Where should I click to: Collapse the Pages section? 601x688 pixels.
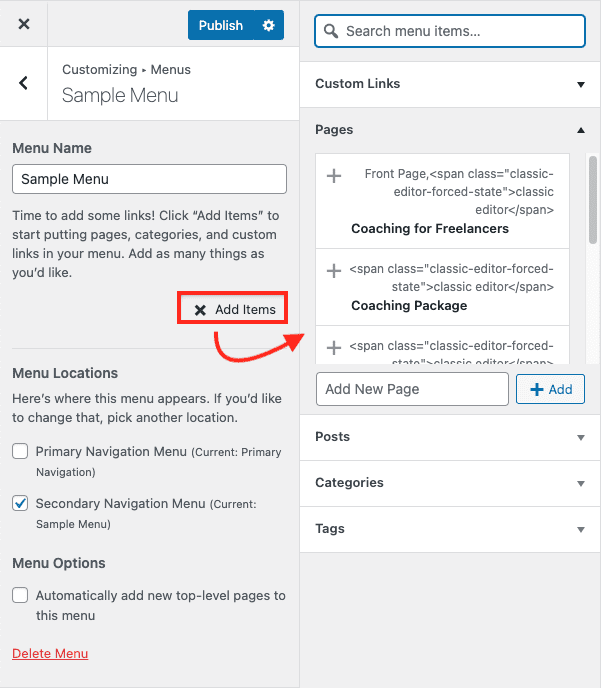pyautogui.click(x=580, y=130)
